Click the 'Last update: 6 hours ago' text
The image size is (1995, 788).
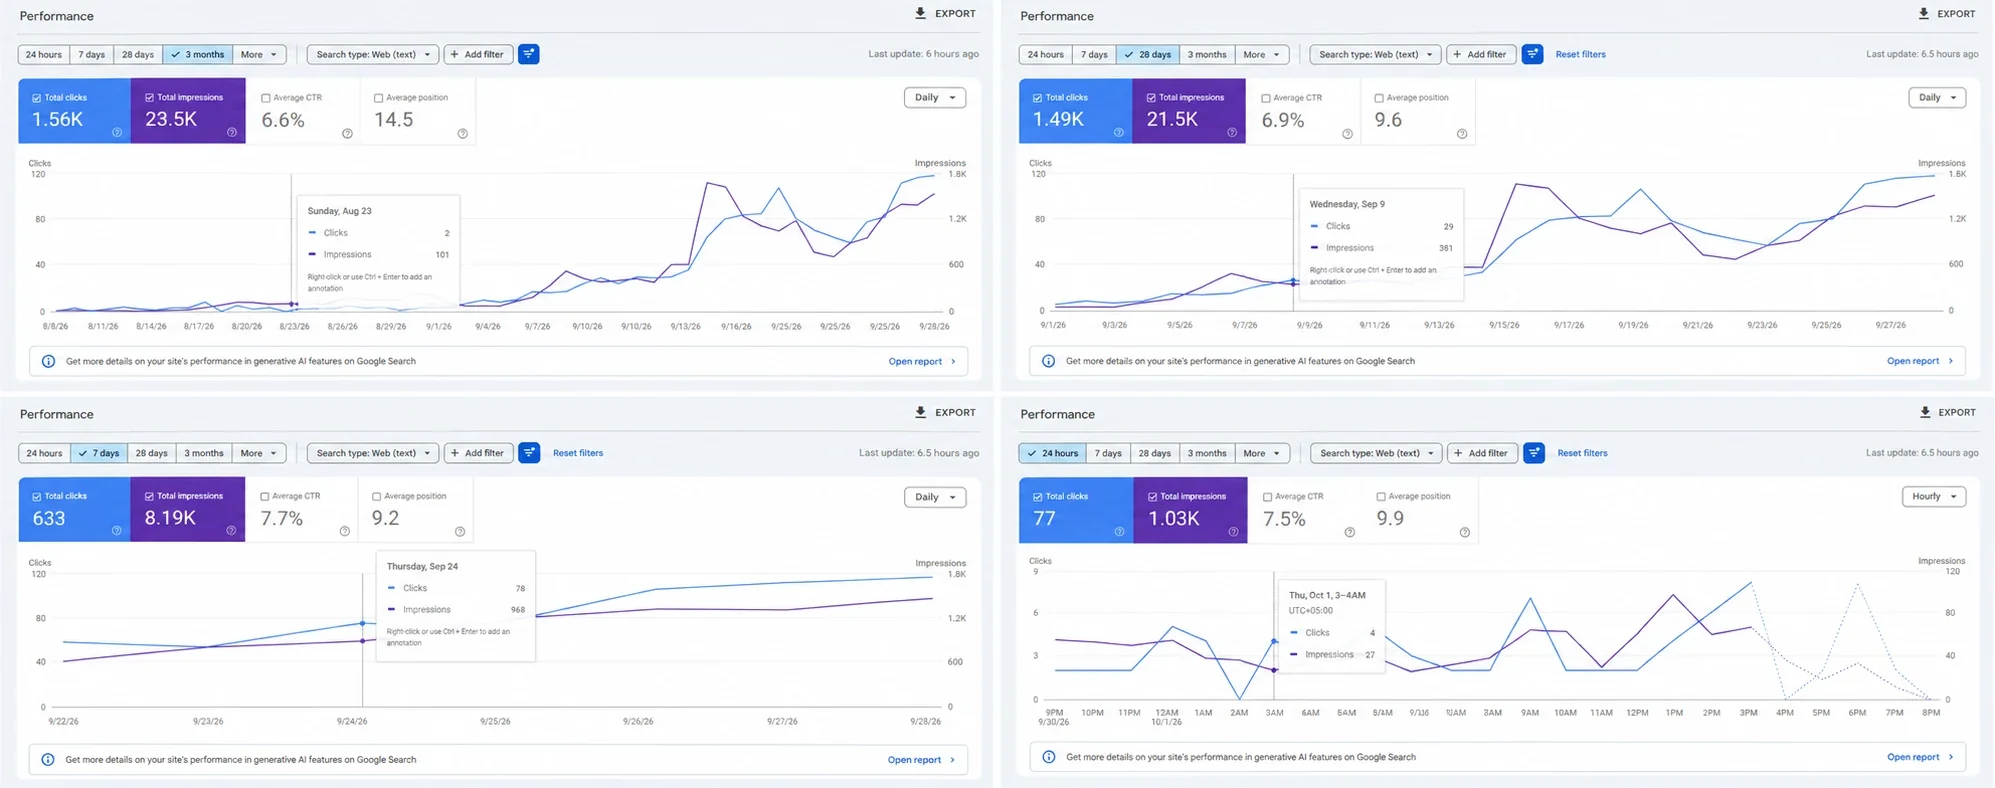[x=923, y=54]
